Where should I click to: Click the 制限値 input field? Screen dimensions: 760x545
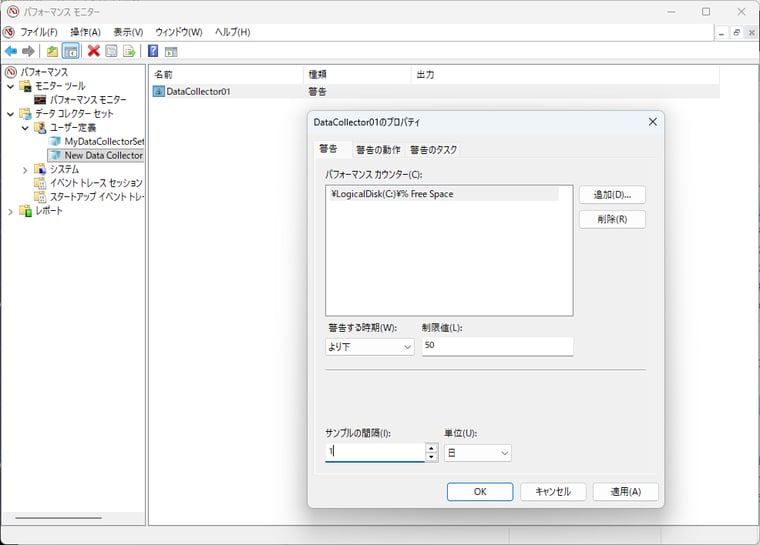tap(497, 346)
